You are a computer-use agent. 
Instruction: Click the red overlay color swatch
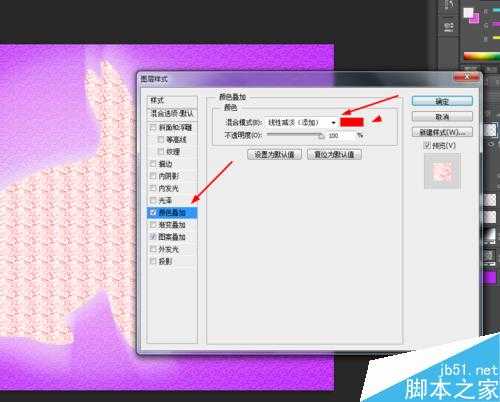point(352,122)
